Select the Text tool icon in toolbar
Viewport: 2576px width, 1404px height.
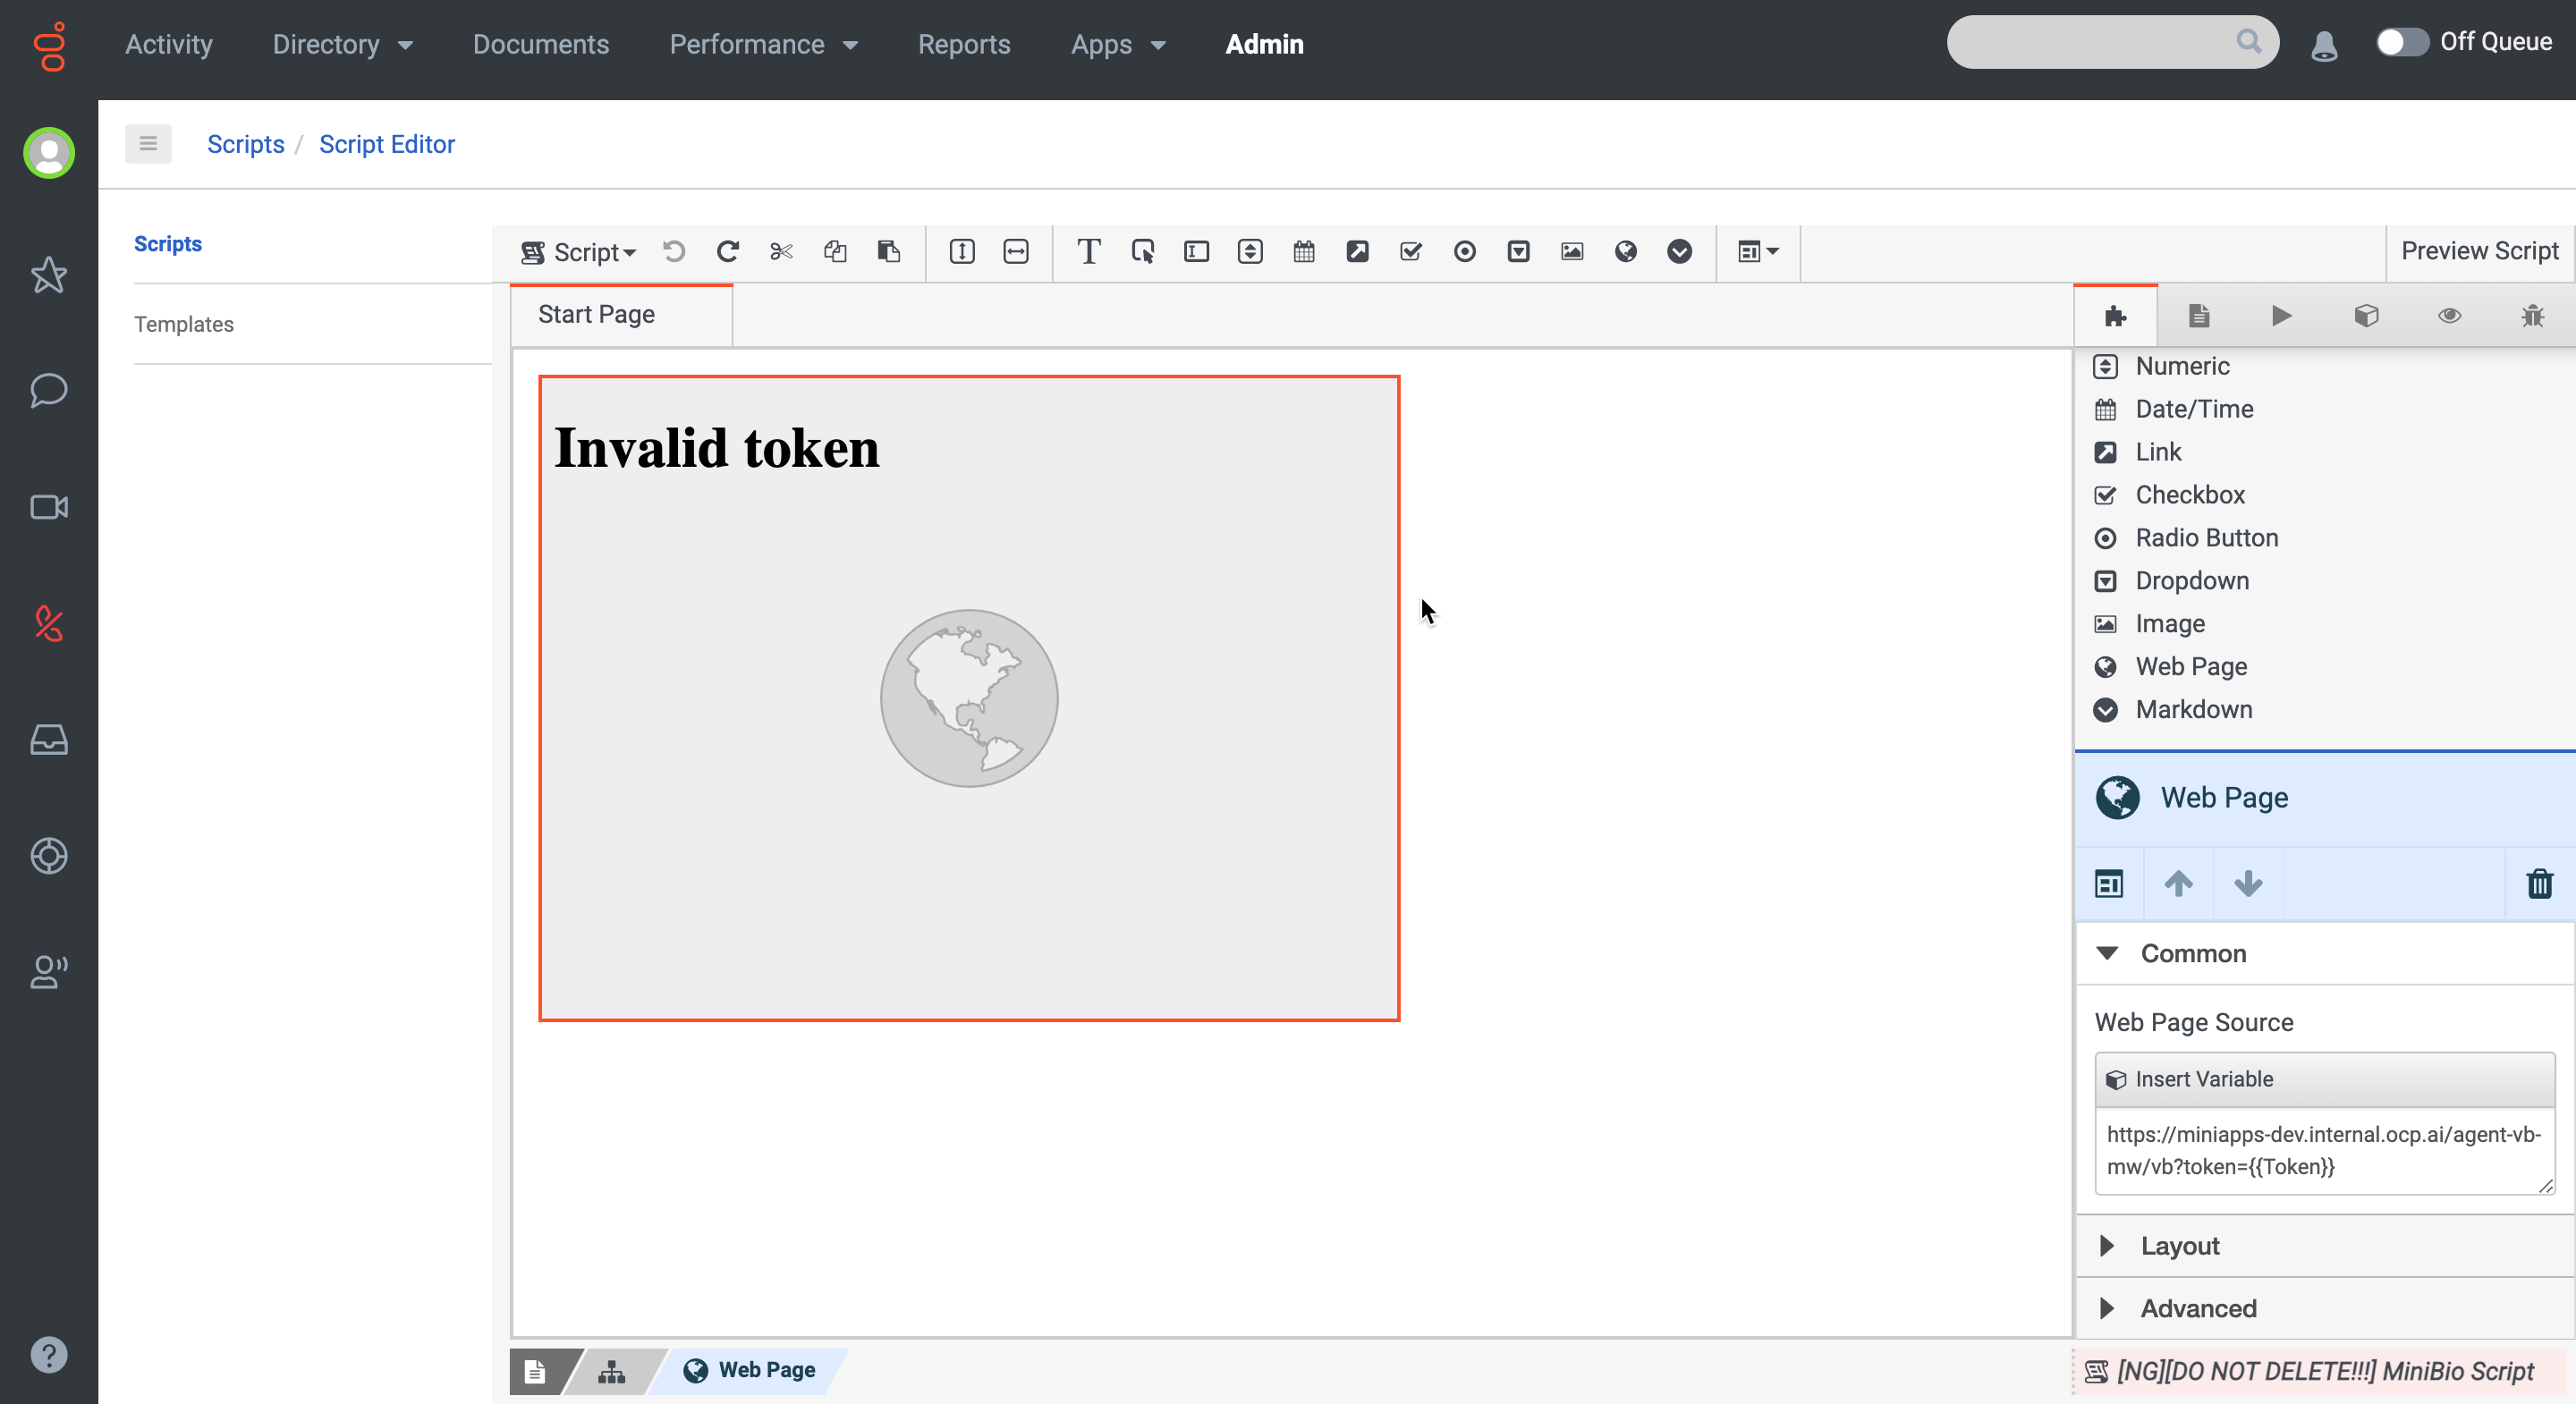coord(1088,251)
